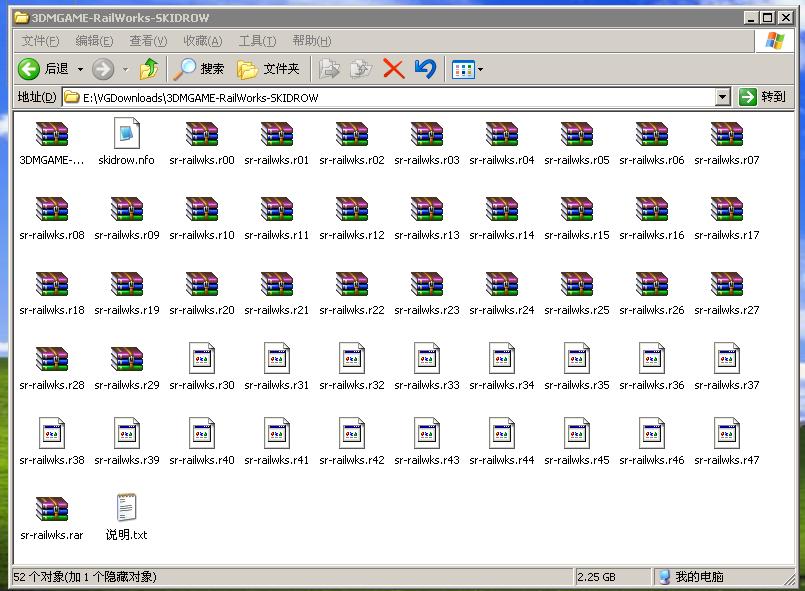Select the sr-railwks.r13 archive
Viewport: 805px width, 591px height.
click(x=426, y=210)
